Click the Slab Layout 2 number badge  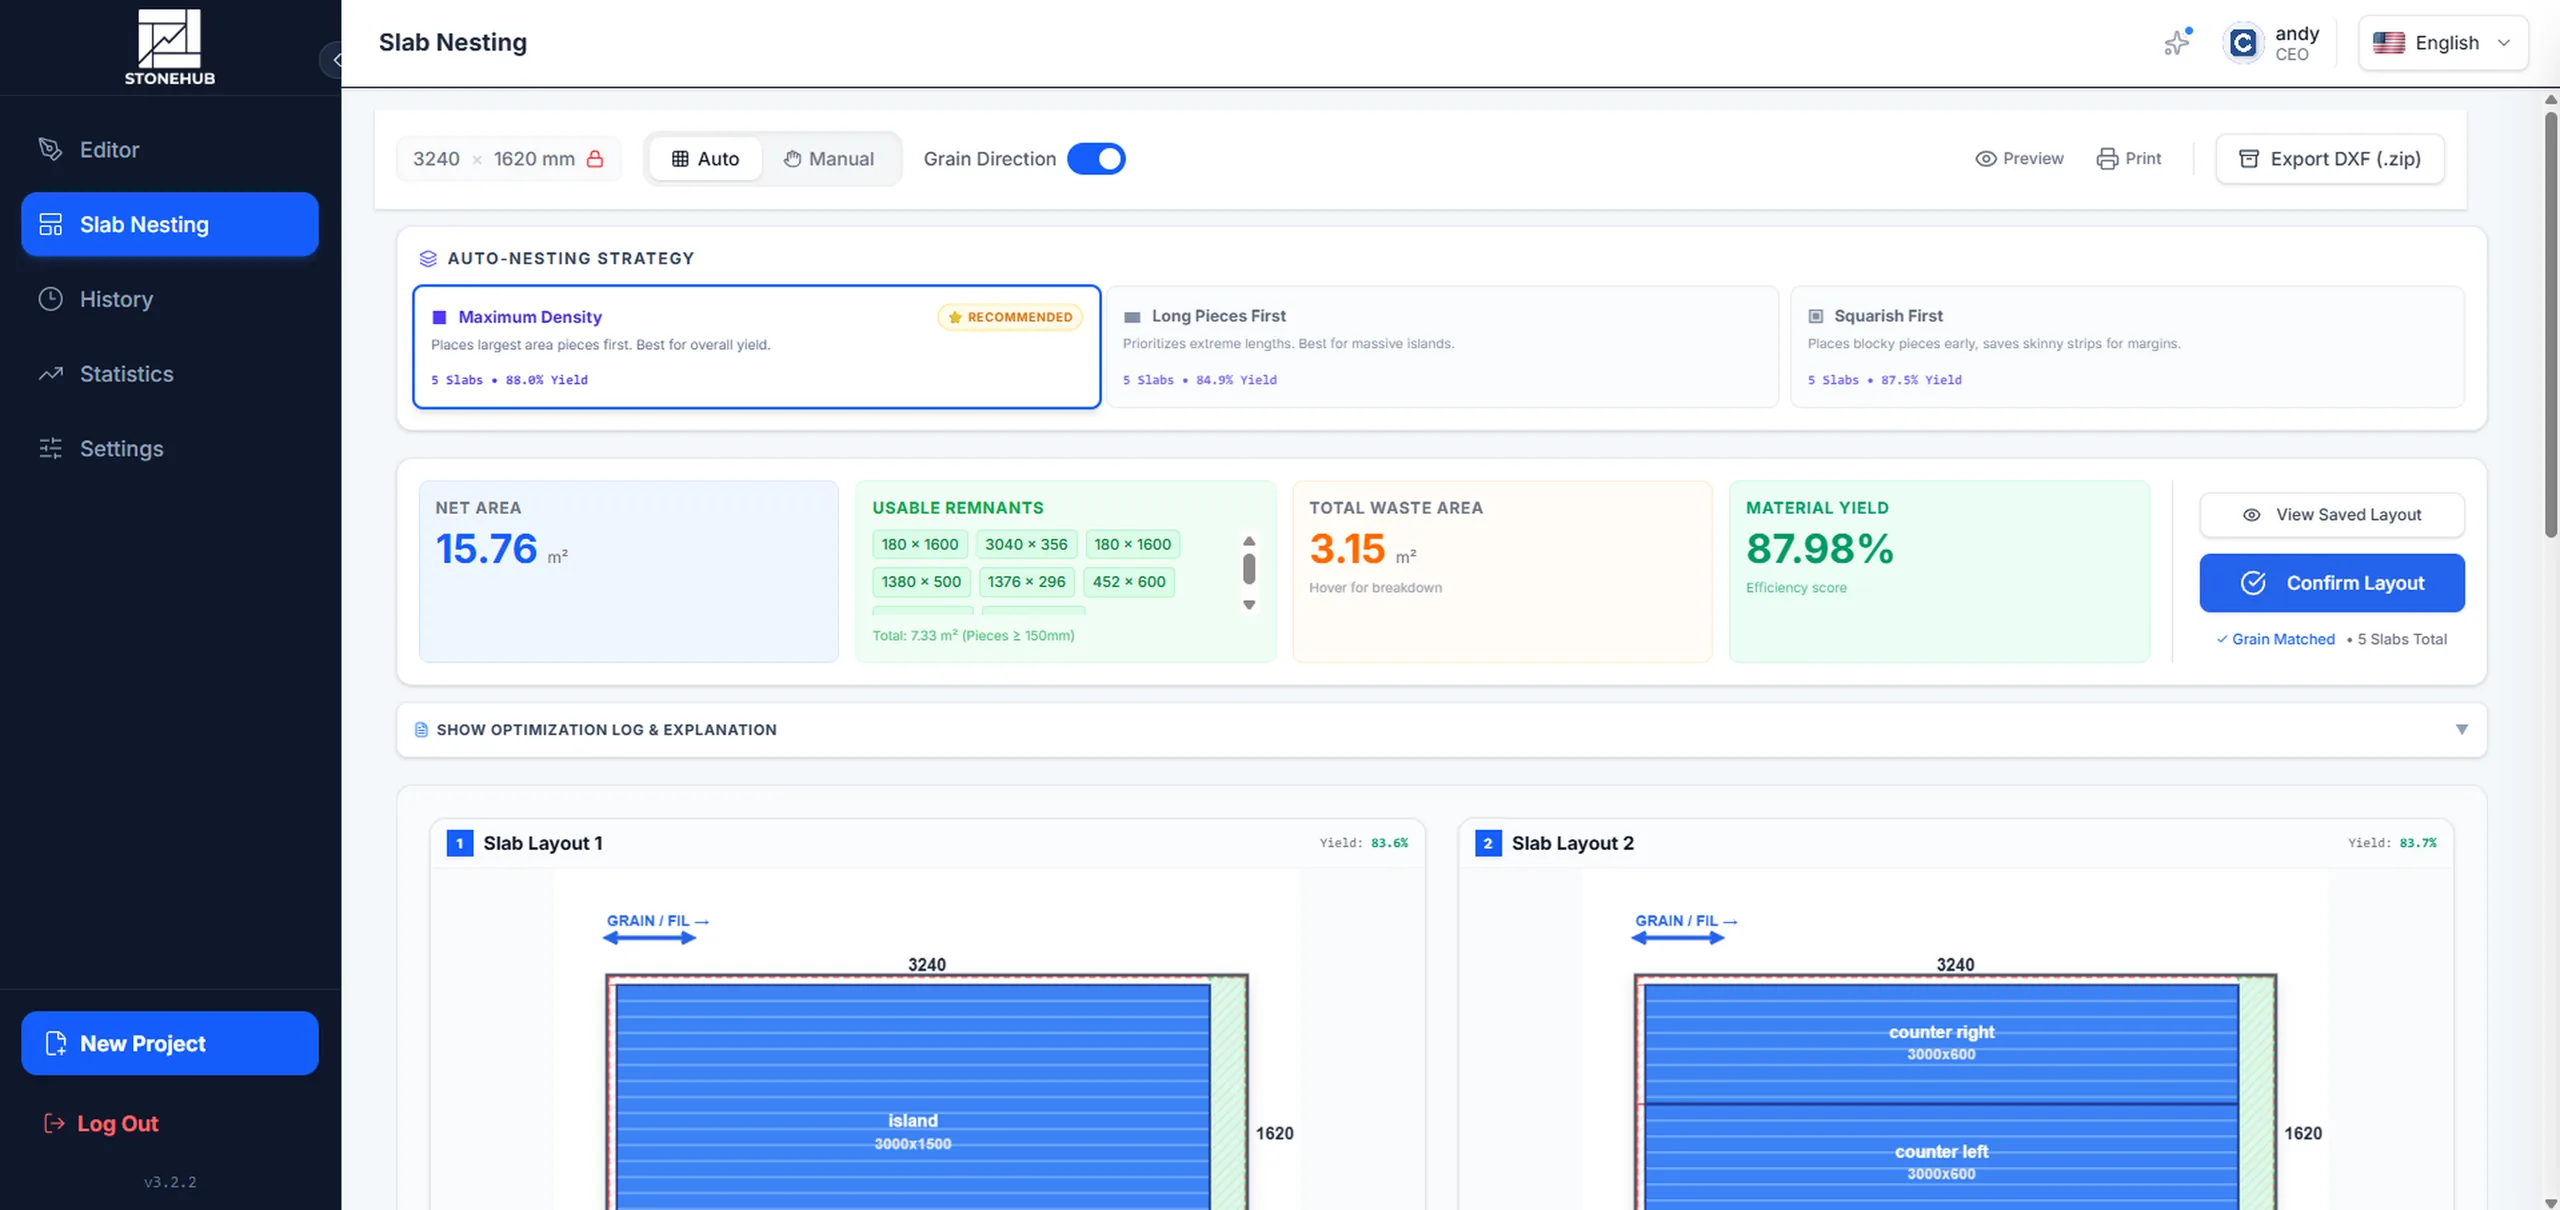tap(1488, 843)
